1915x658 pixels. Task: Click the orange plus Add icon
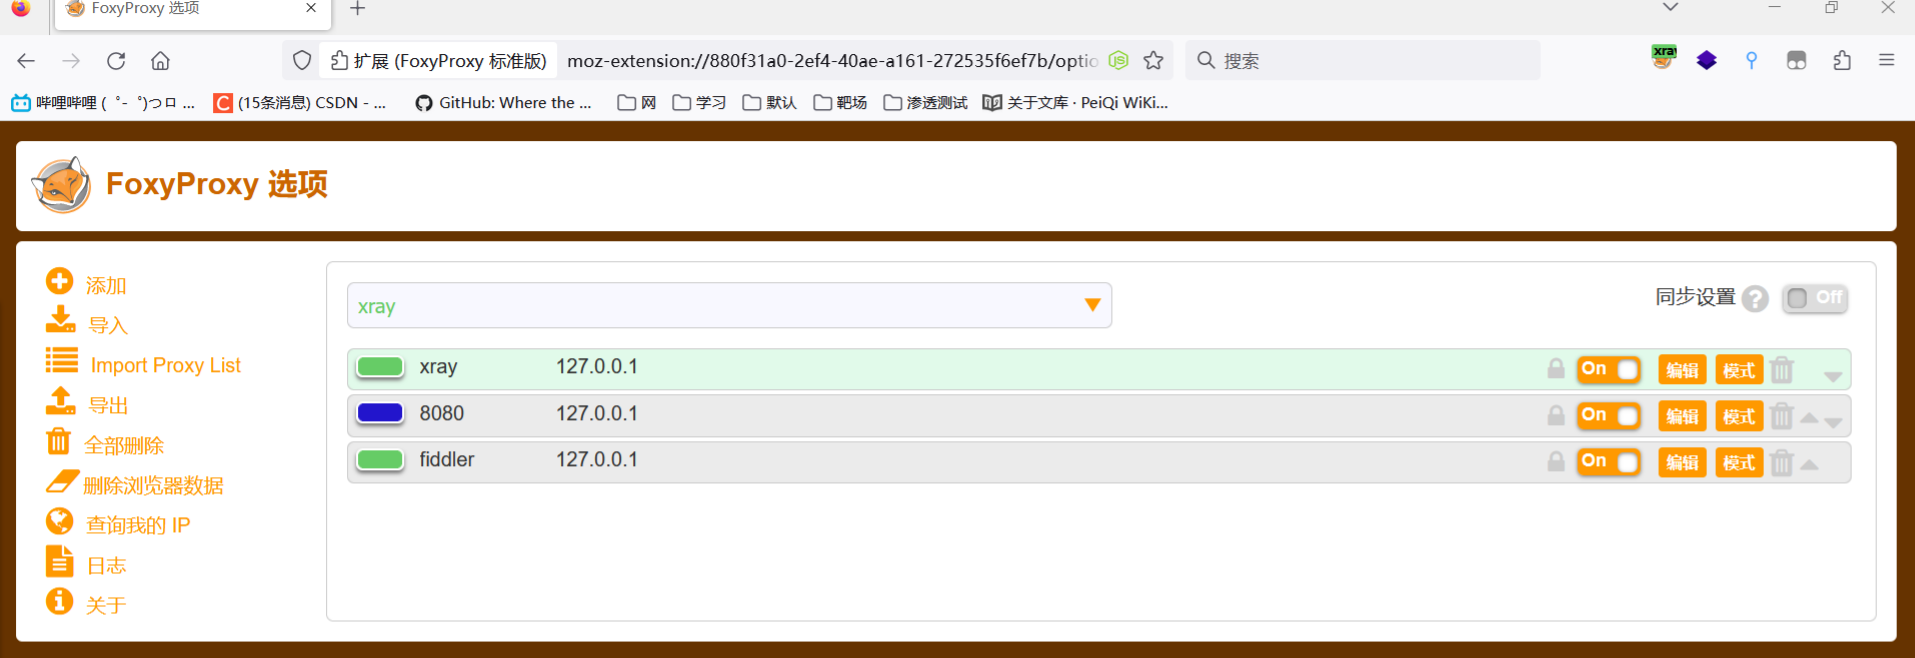(60, 281)
